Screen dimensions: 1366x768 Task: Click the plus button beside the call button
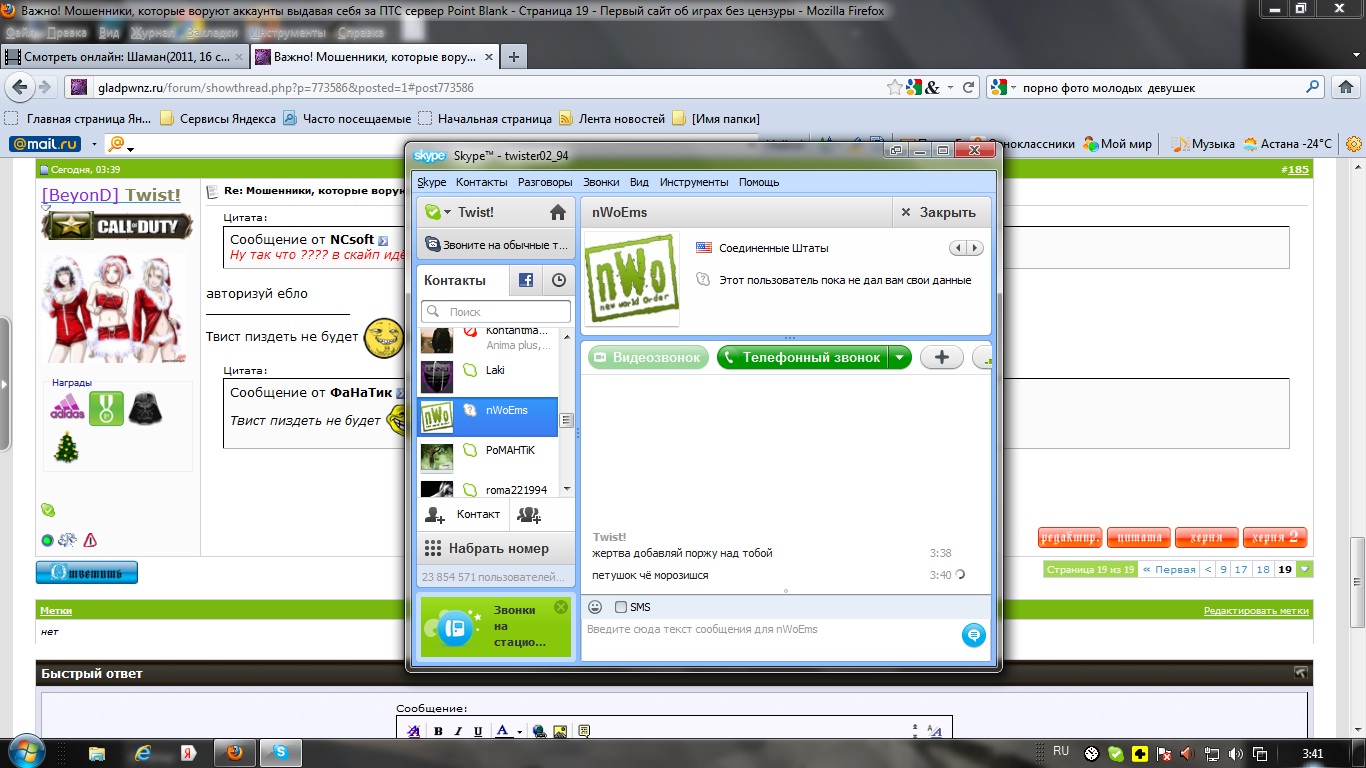941,357
